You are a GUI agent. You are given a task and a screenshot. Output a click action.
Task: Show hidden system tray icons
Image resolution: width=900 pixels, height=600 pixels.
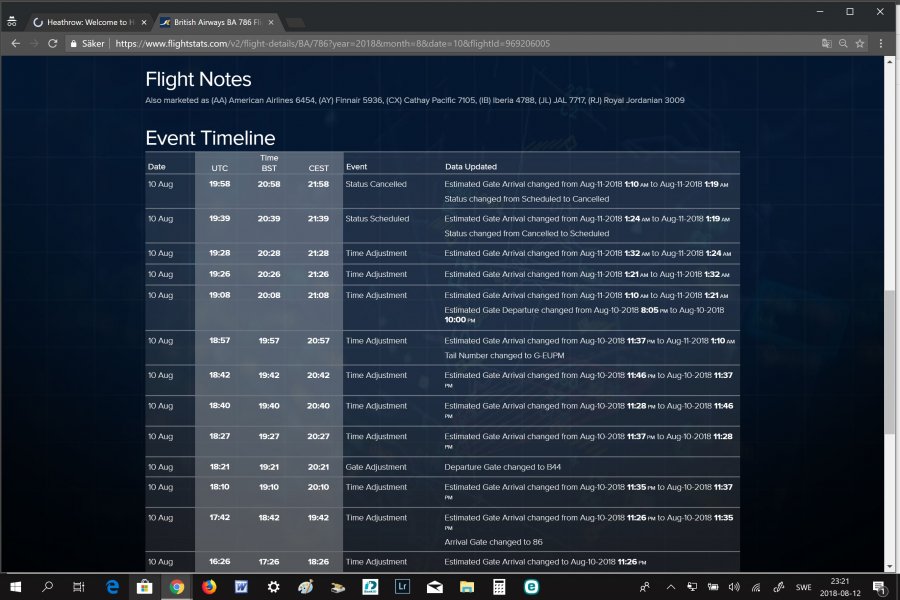670,587
